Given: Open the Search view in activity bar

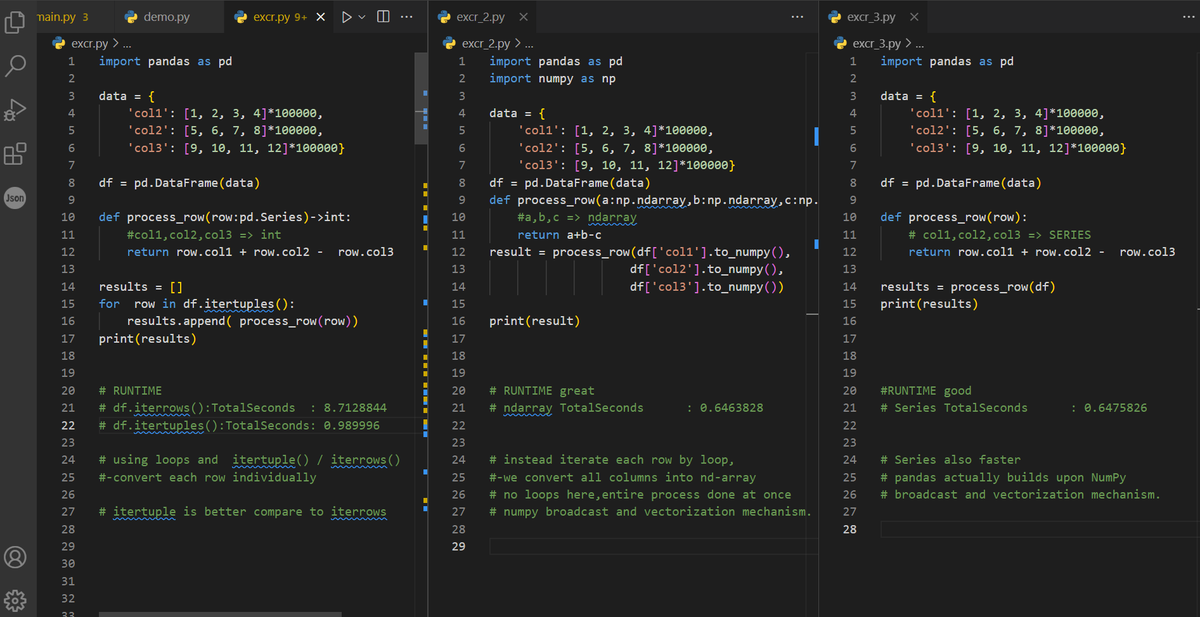Looking at the screenshot, I should [16, 66].
